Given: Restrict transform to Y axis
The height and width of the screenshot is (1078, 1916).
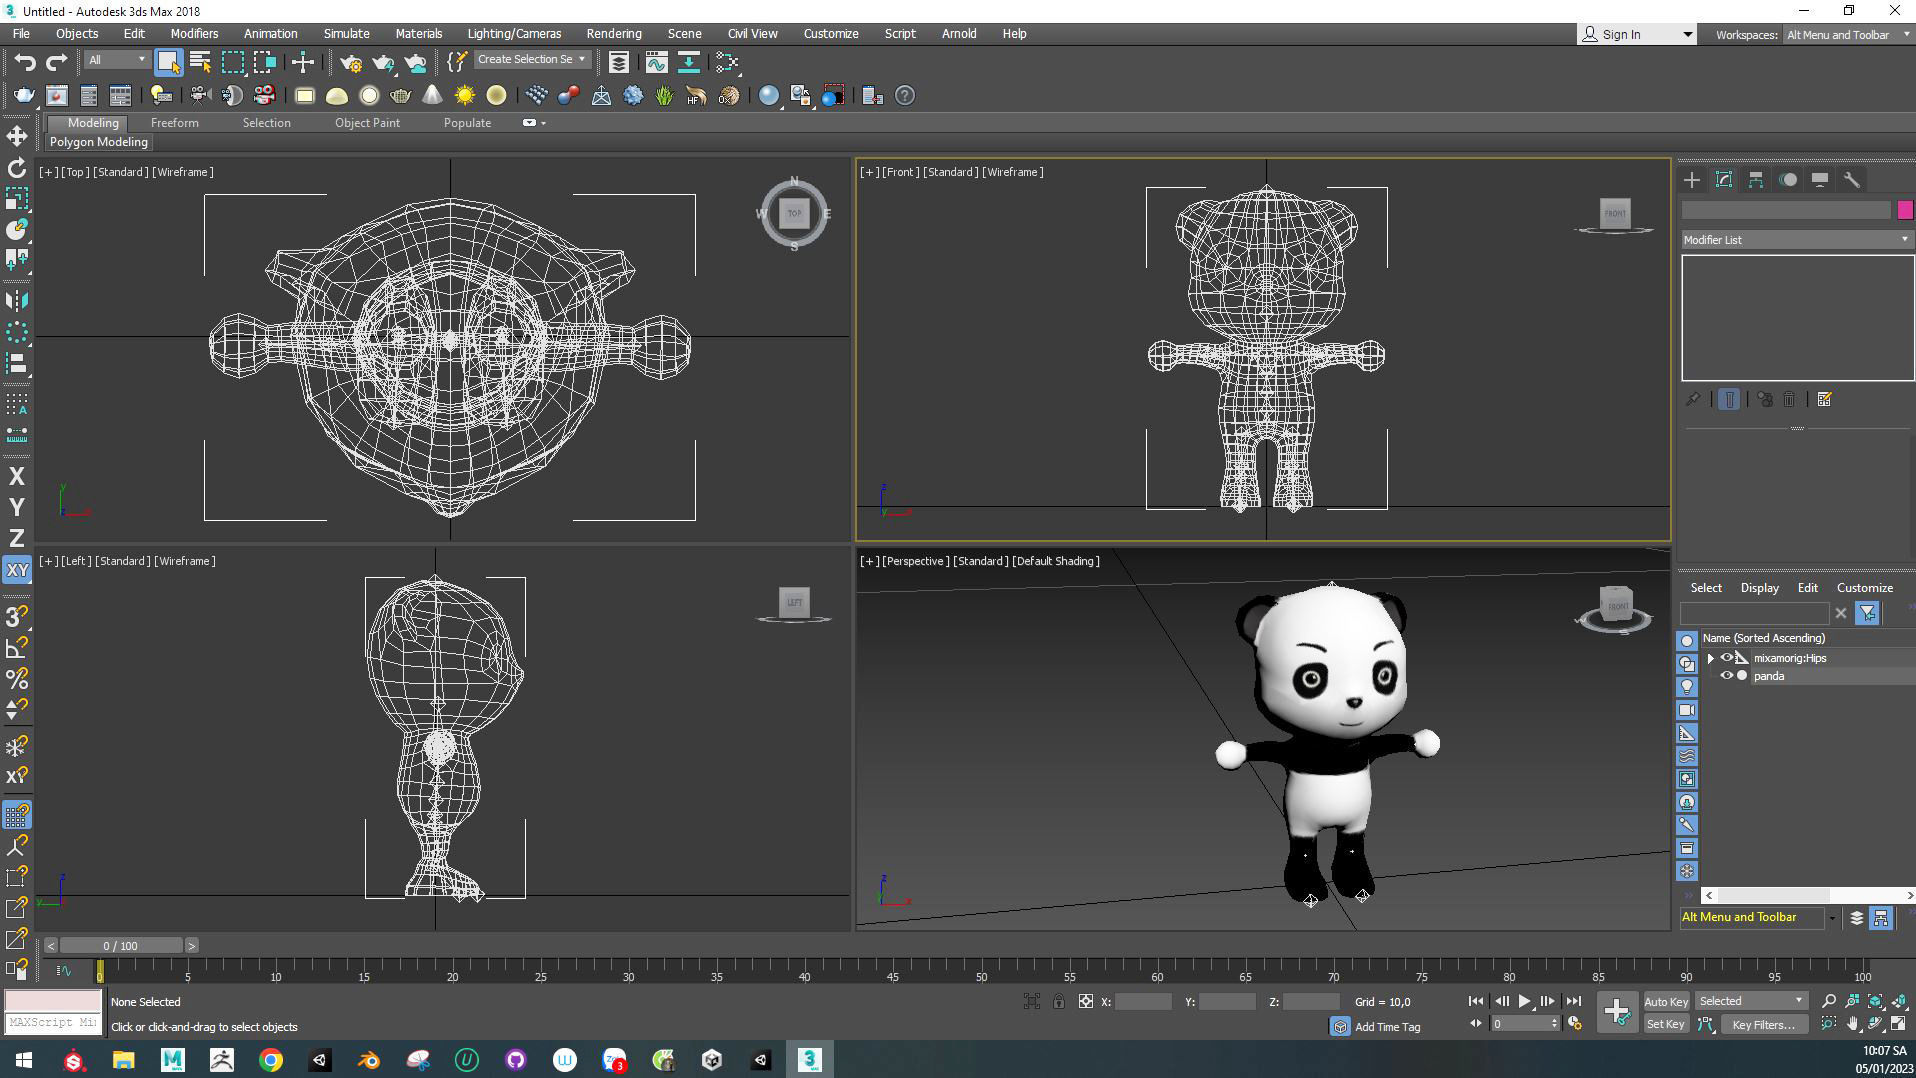Looking at the screenshot, I should pyautogui.click(x=17, y=508).
